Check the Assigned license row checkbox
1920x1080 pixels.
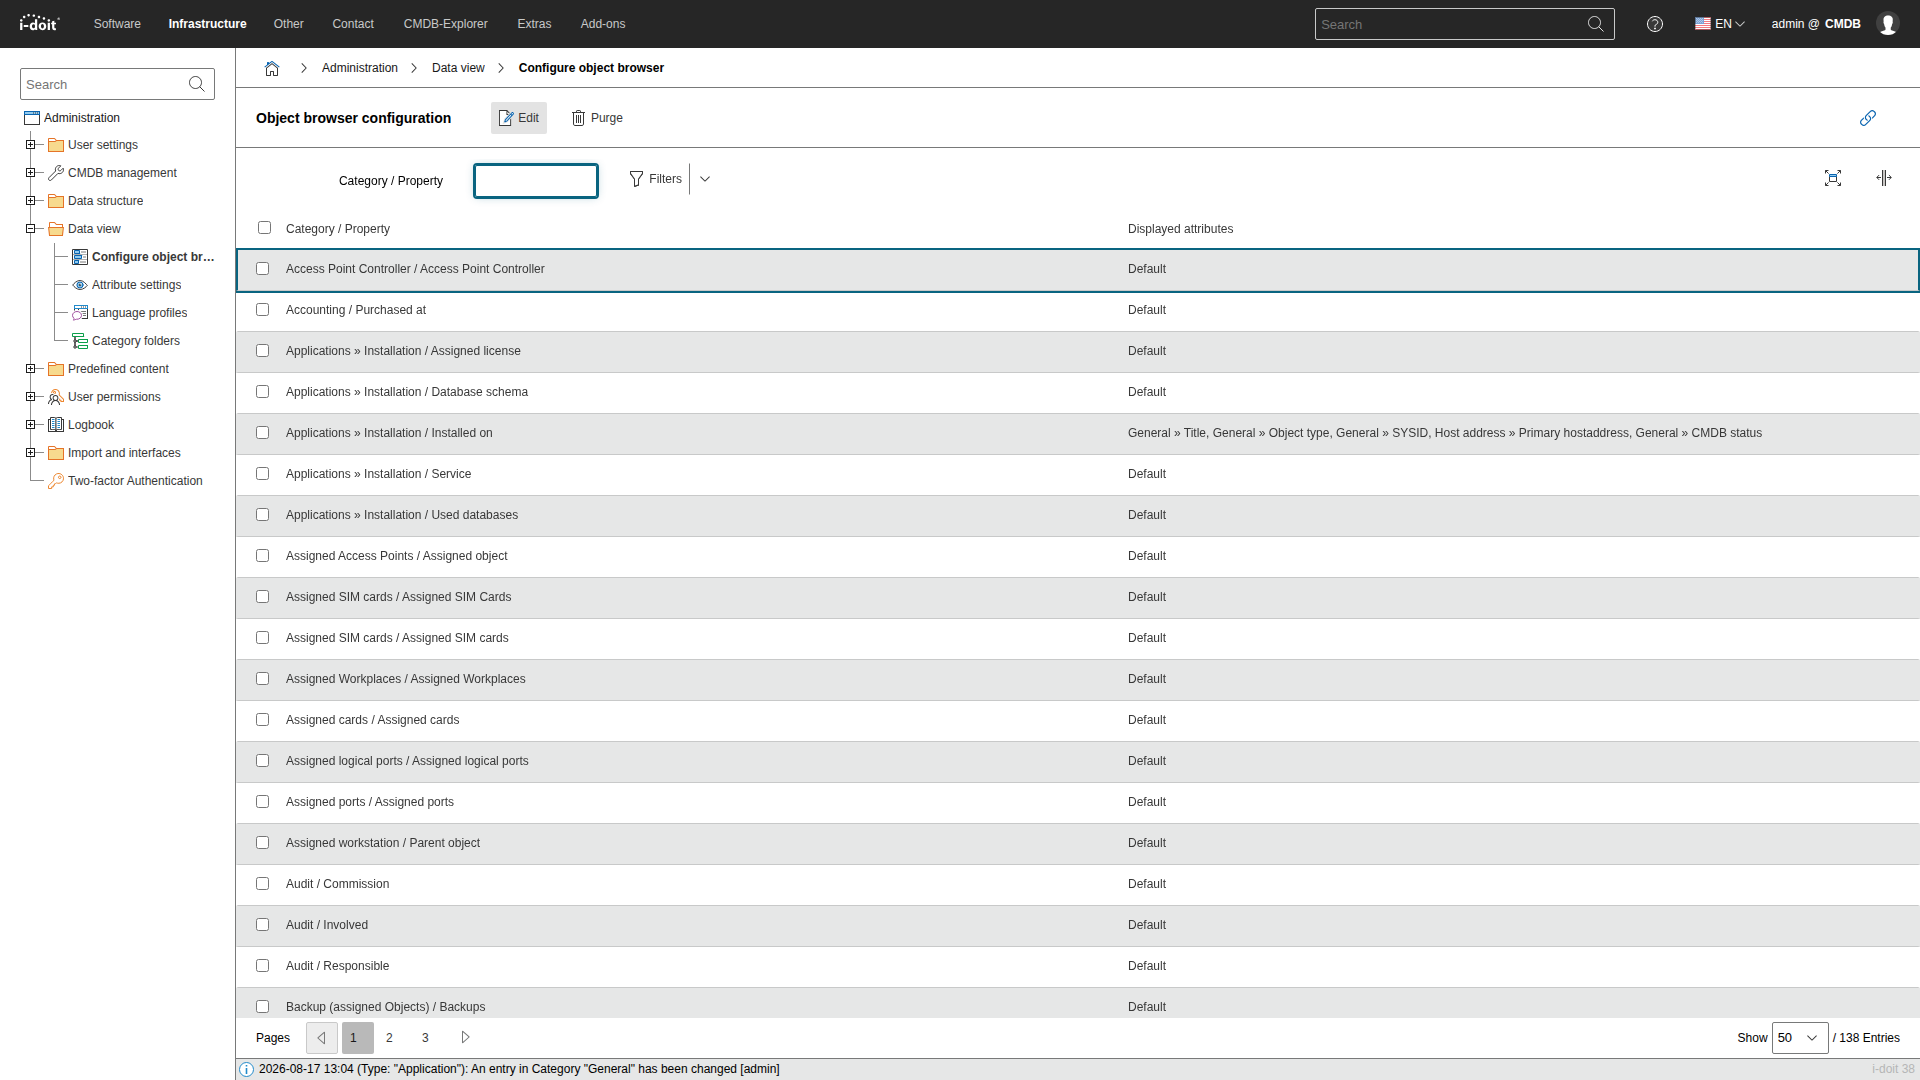click(x=262, y=351)
